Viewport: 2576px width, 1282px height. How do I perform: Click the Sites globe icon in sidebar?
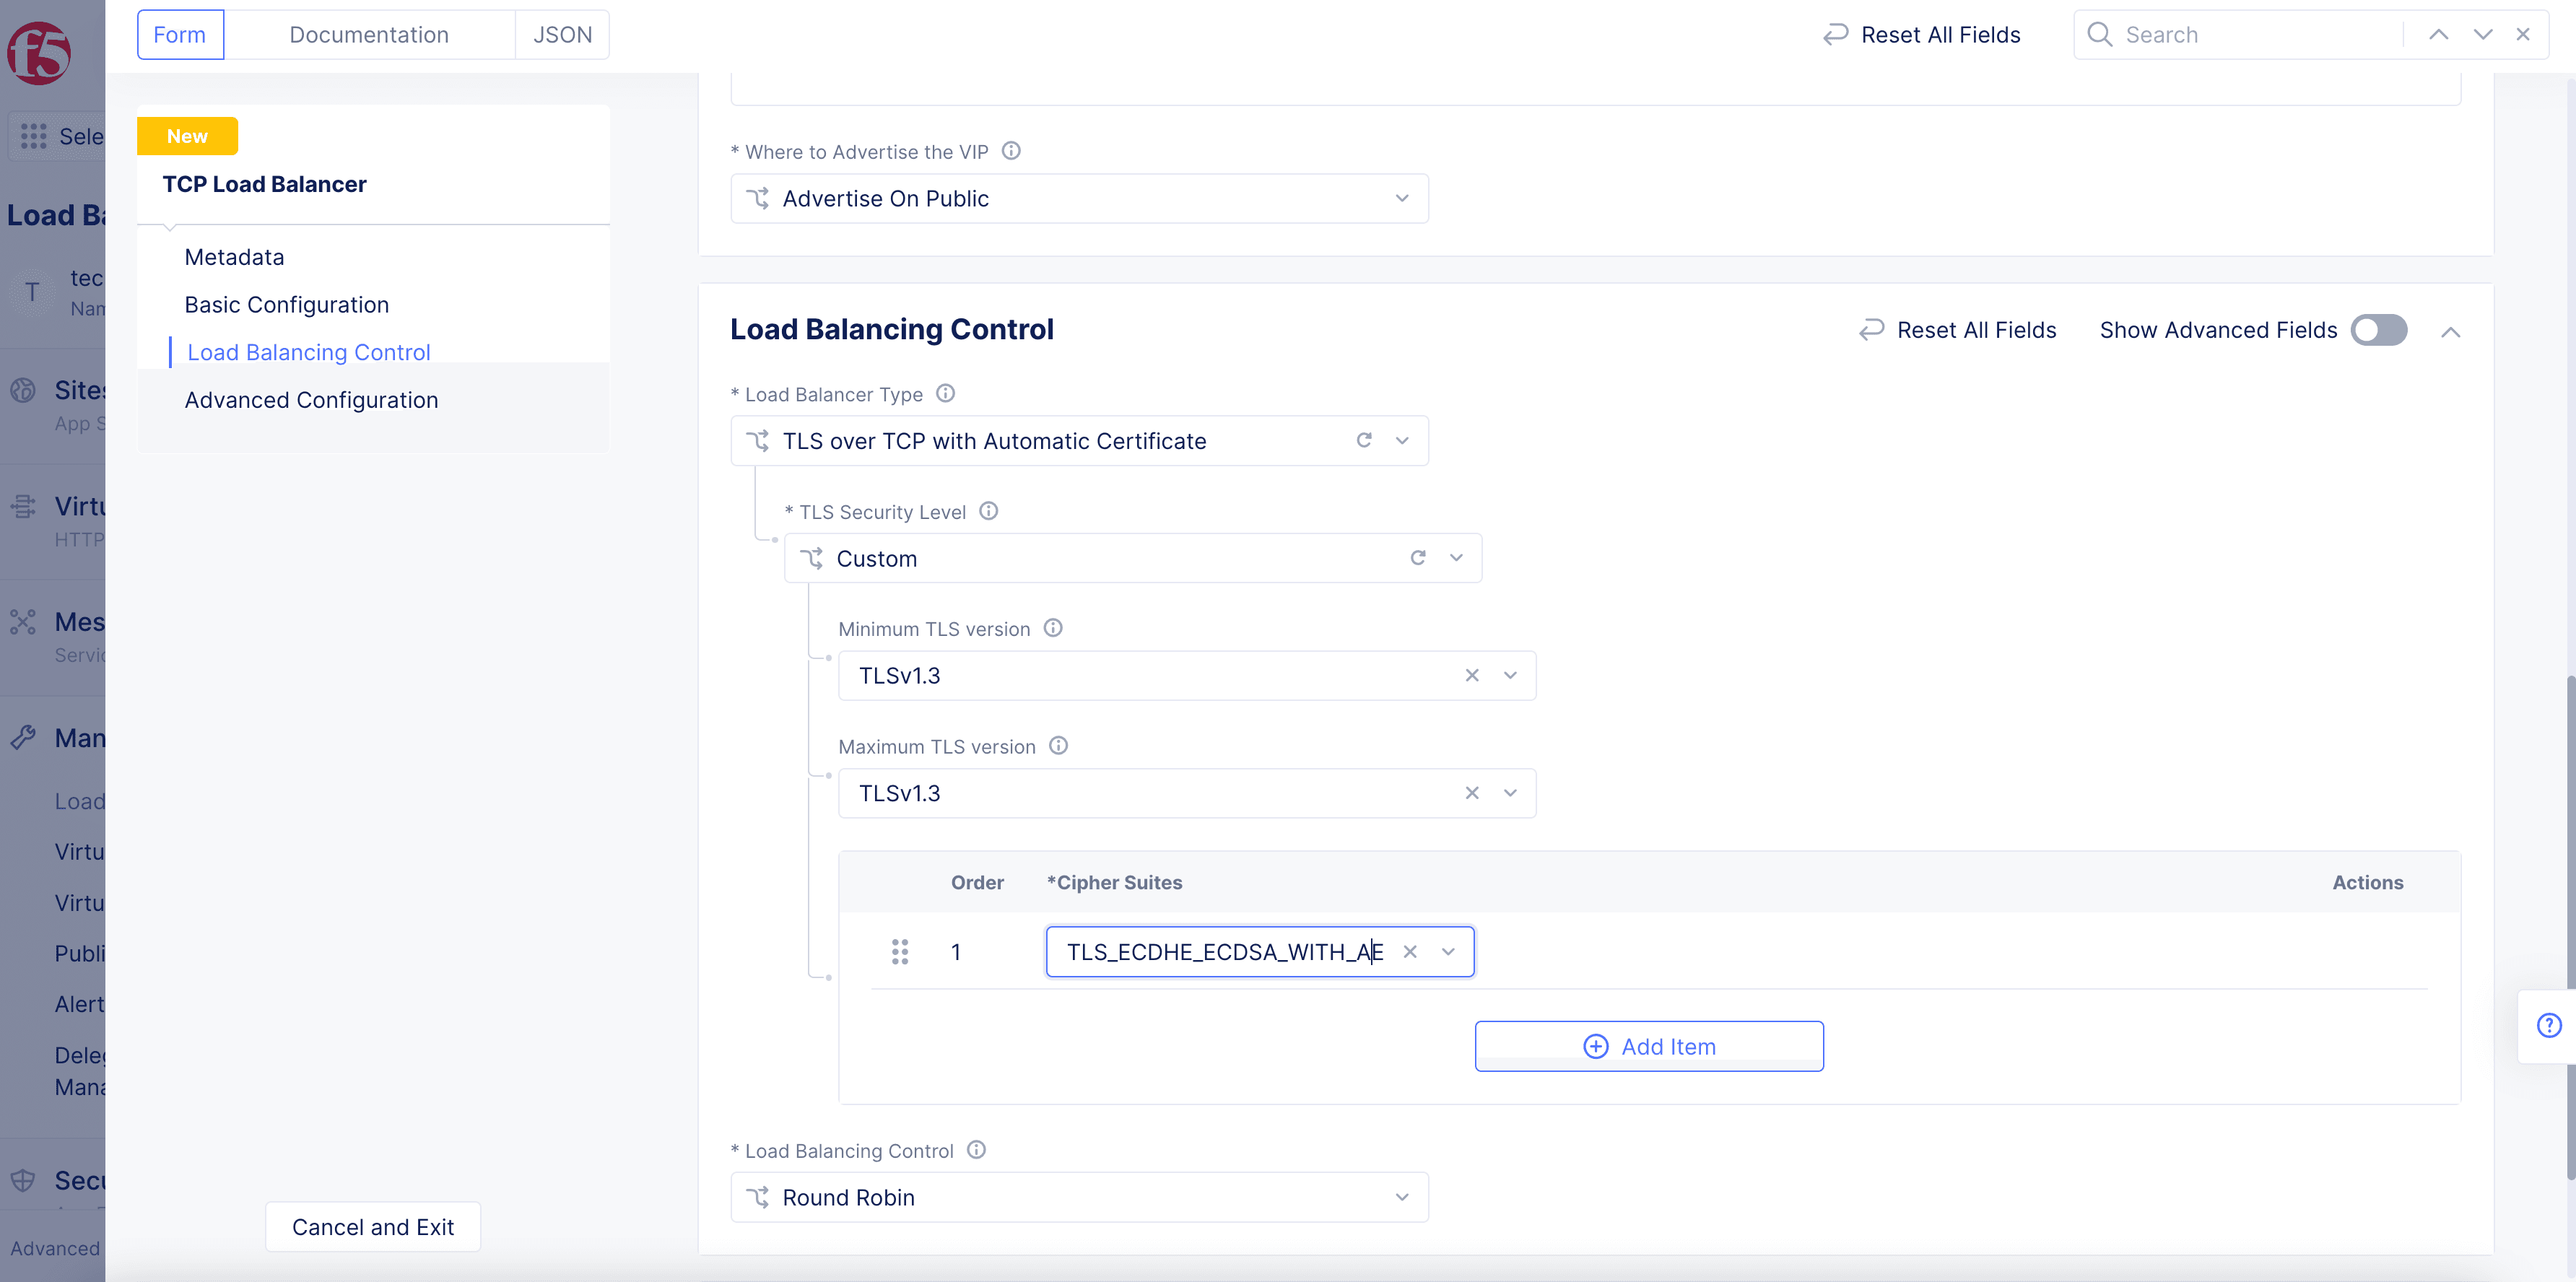[23, 390]
